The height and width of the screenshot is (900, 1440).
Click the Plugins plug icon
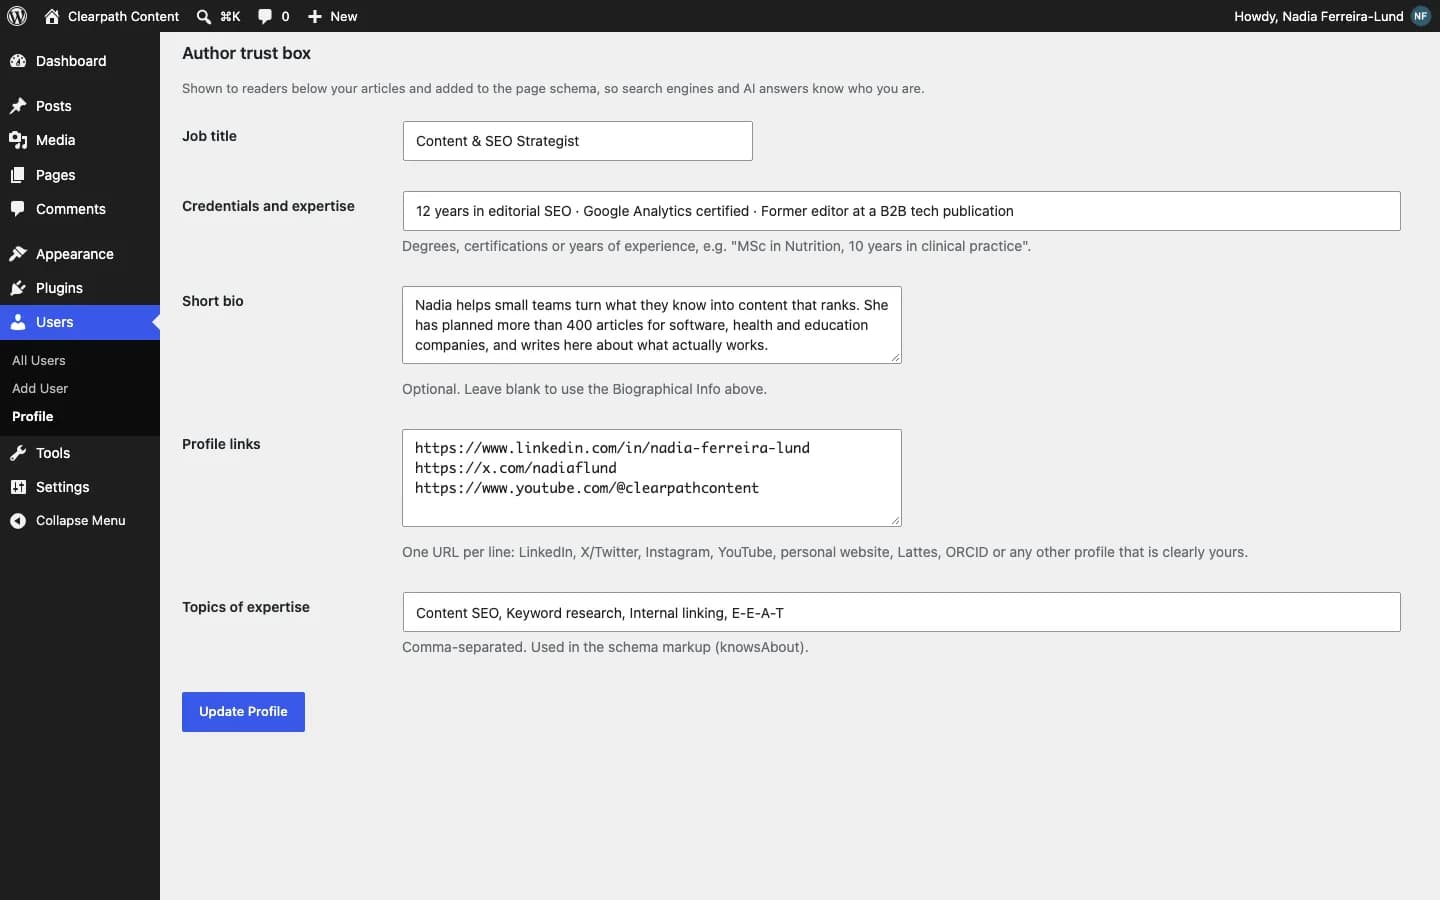(18, 288)
